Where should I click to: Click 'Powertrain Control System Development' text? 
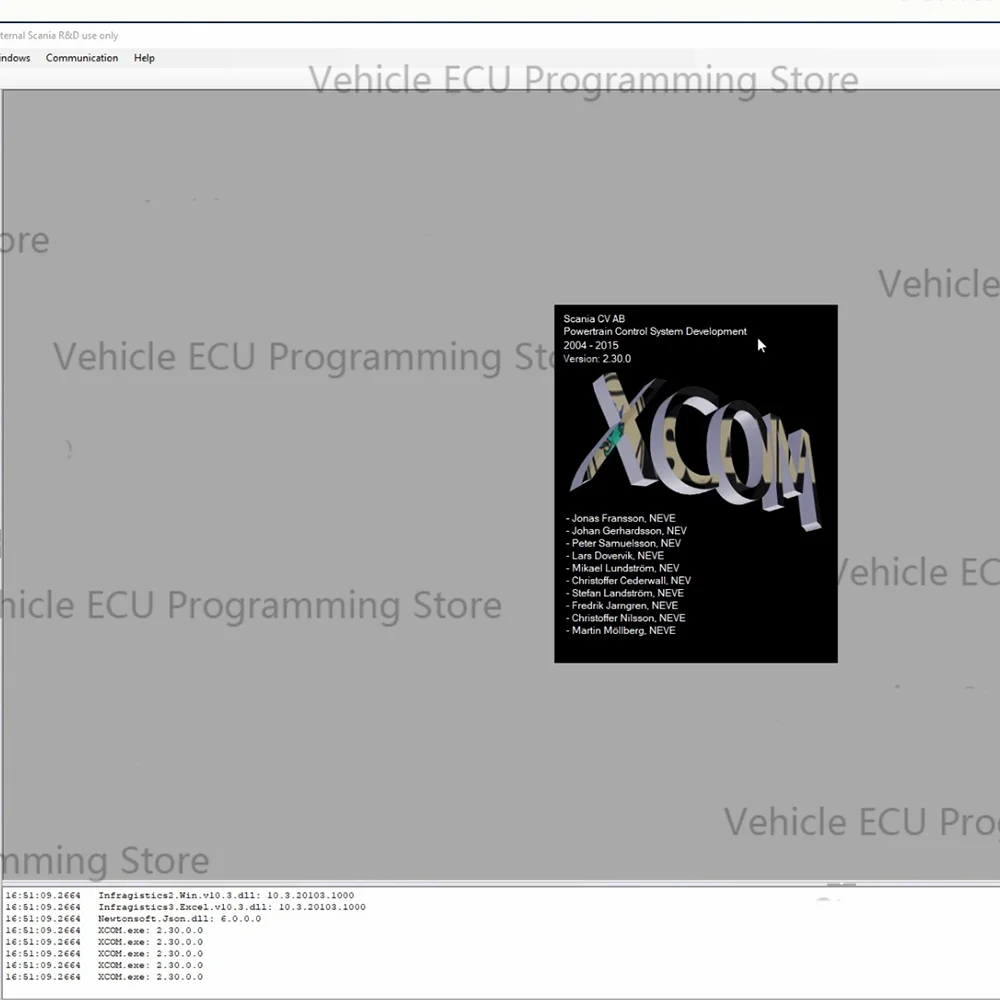pyautogui.click(x=654, y=332)
